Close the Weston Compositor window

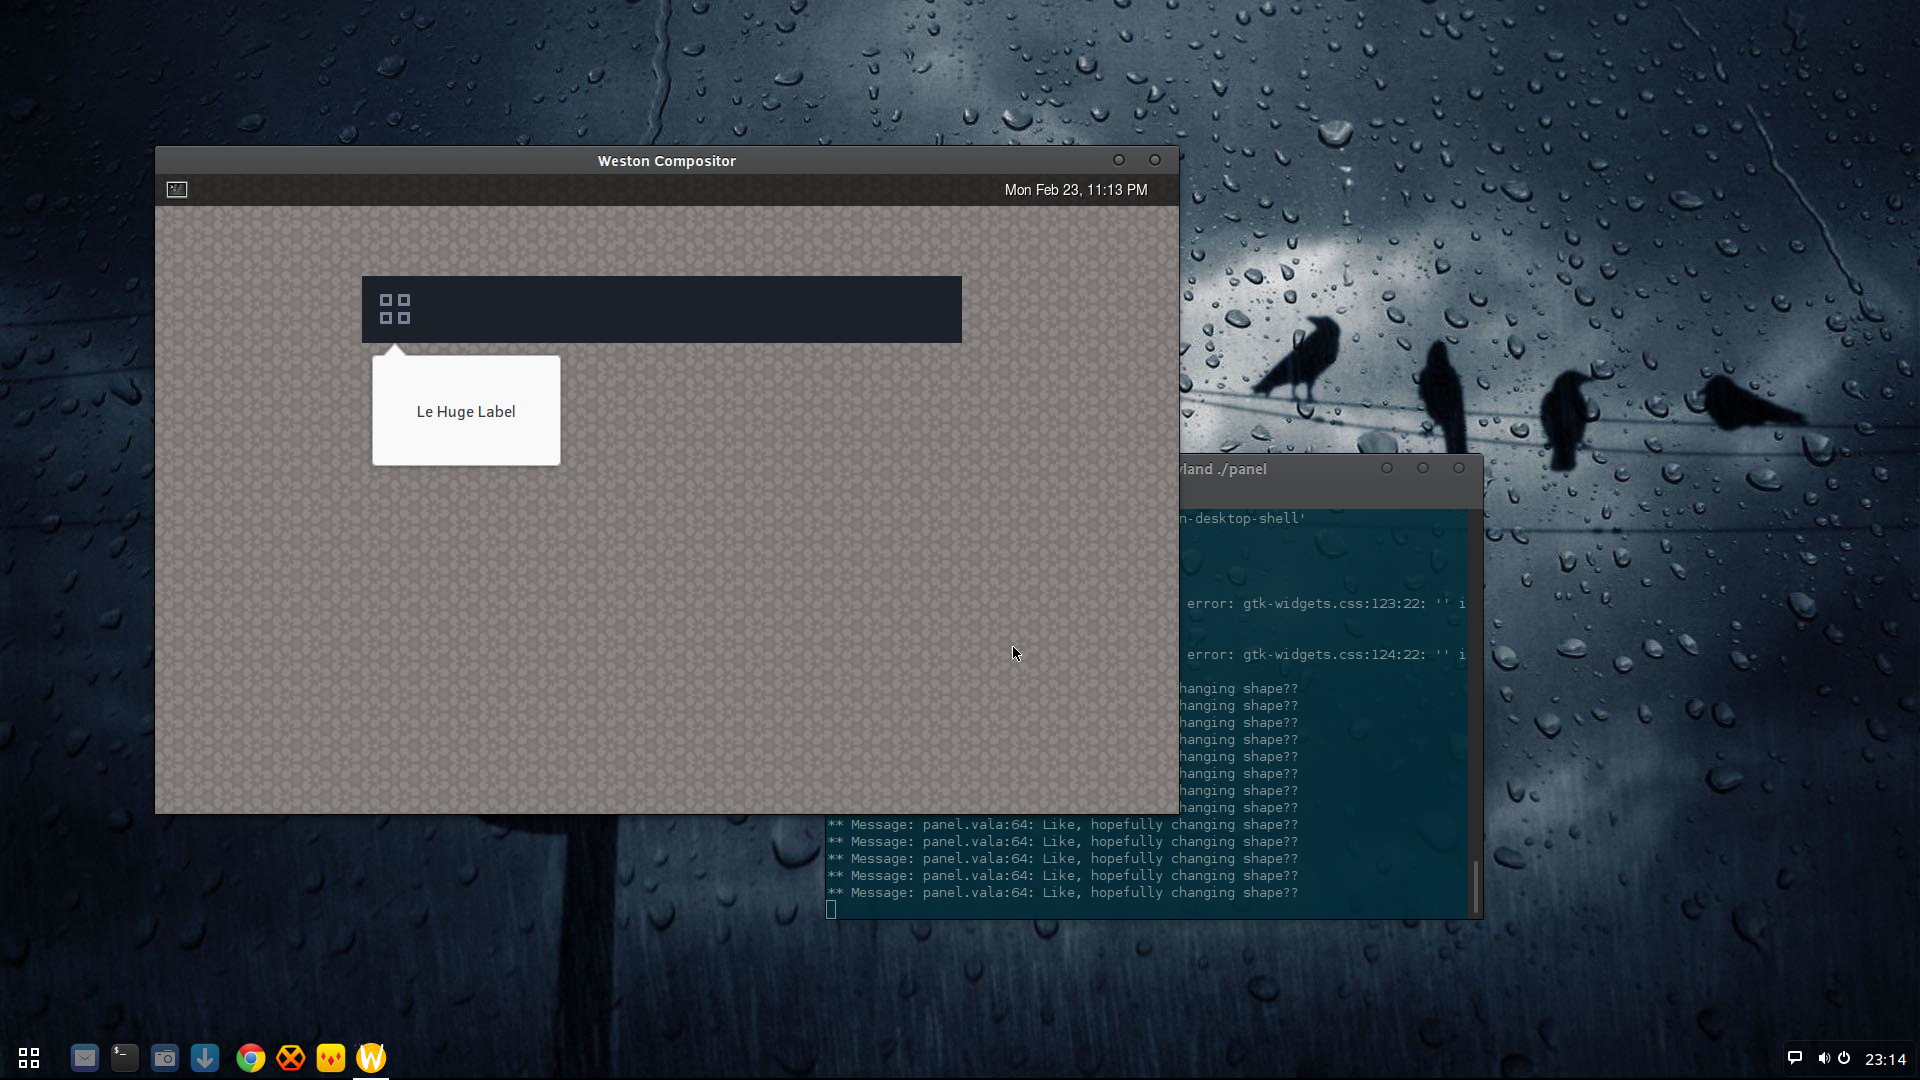pyautogui.click(x=1155, y=160)
